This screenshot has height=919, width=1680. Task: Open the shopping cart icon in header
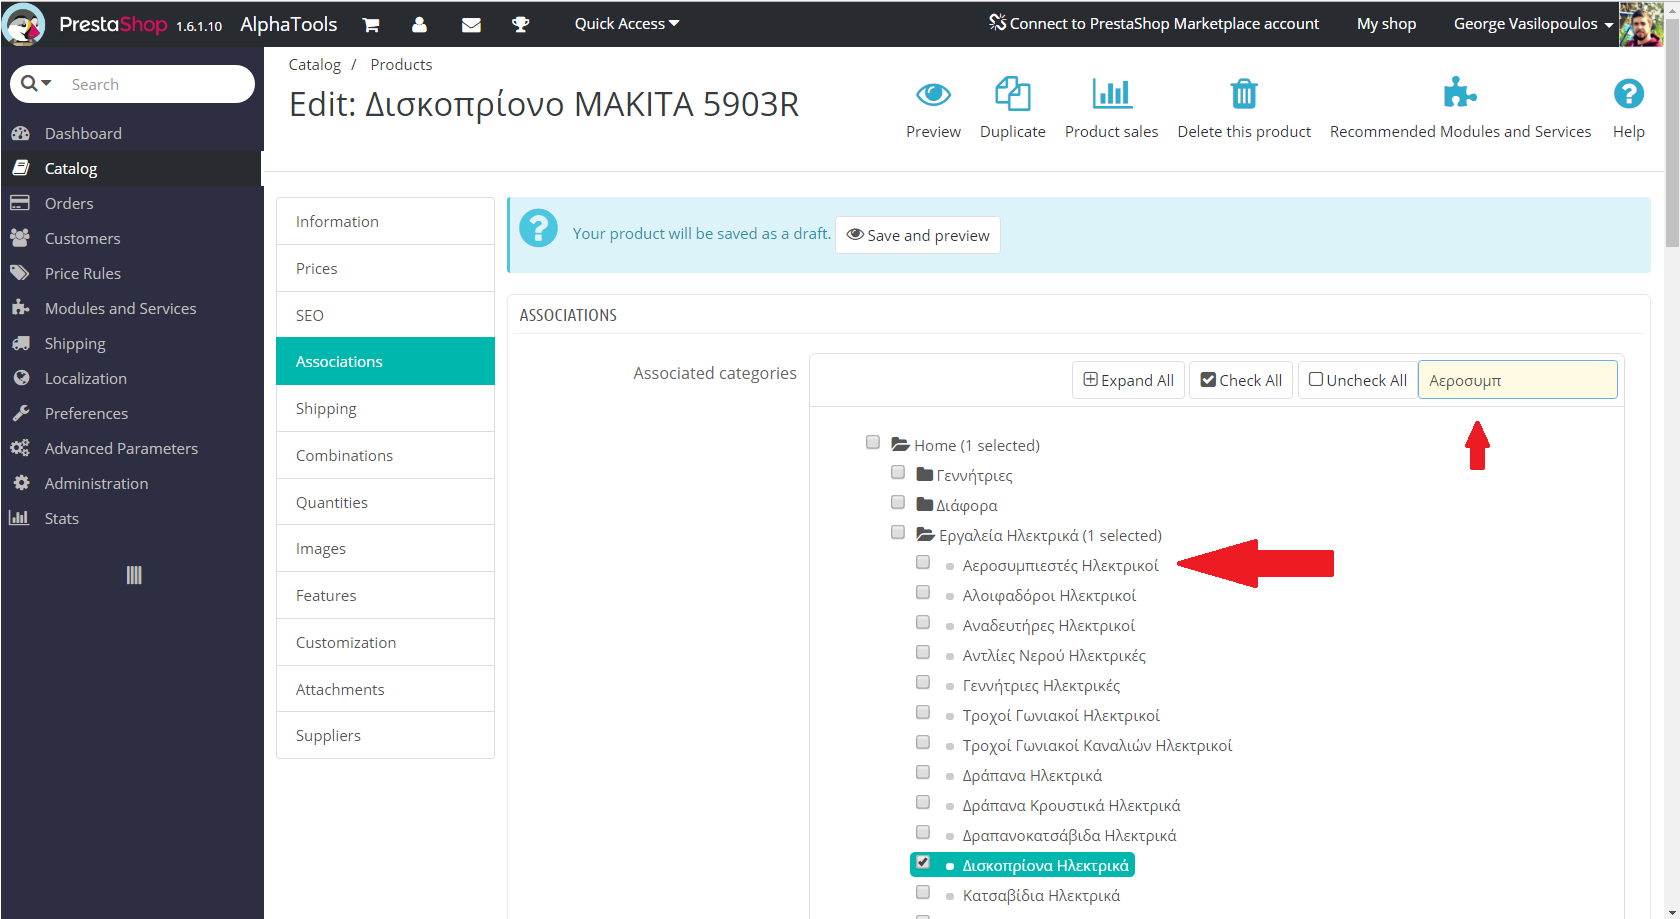coord(371,24)
